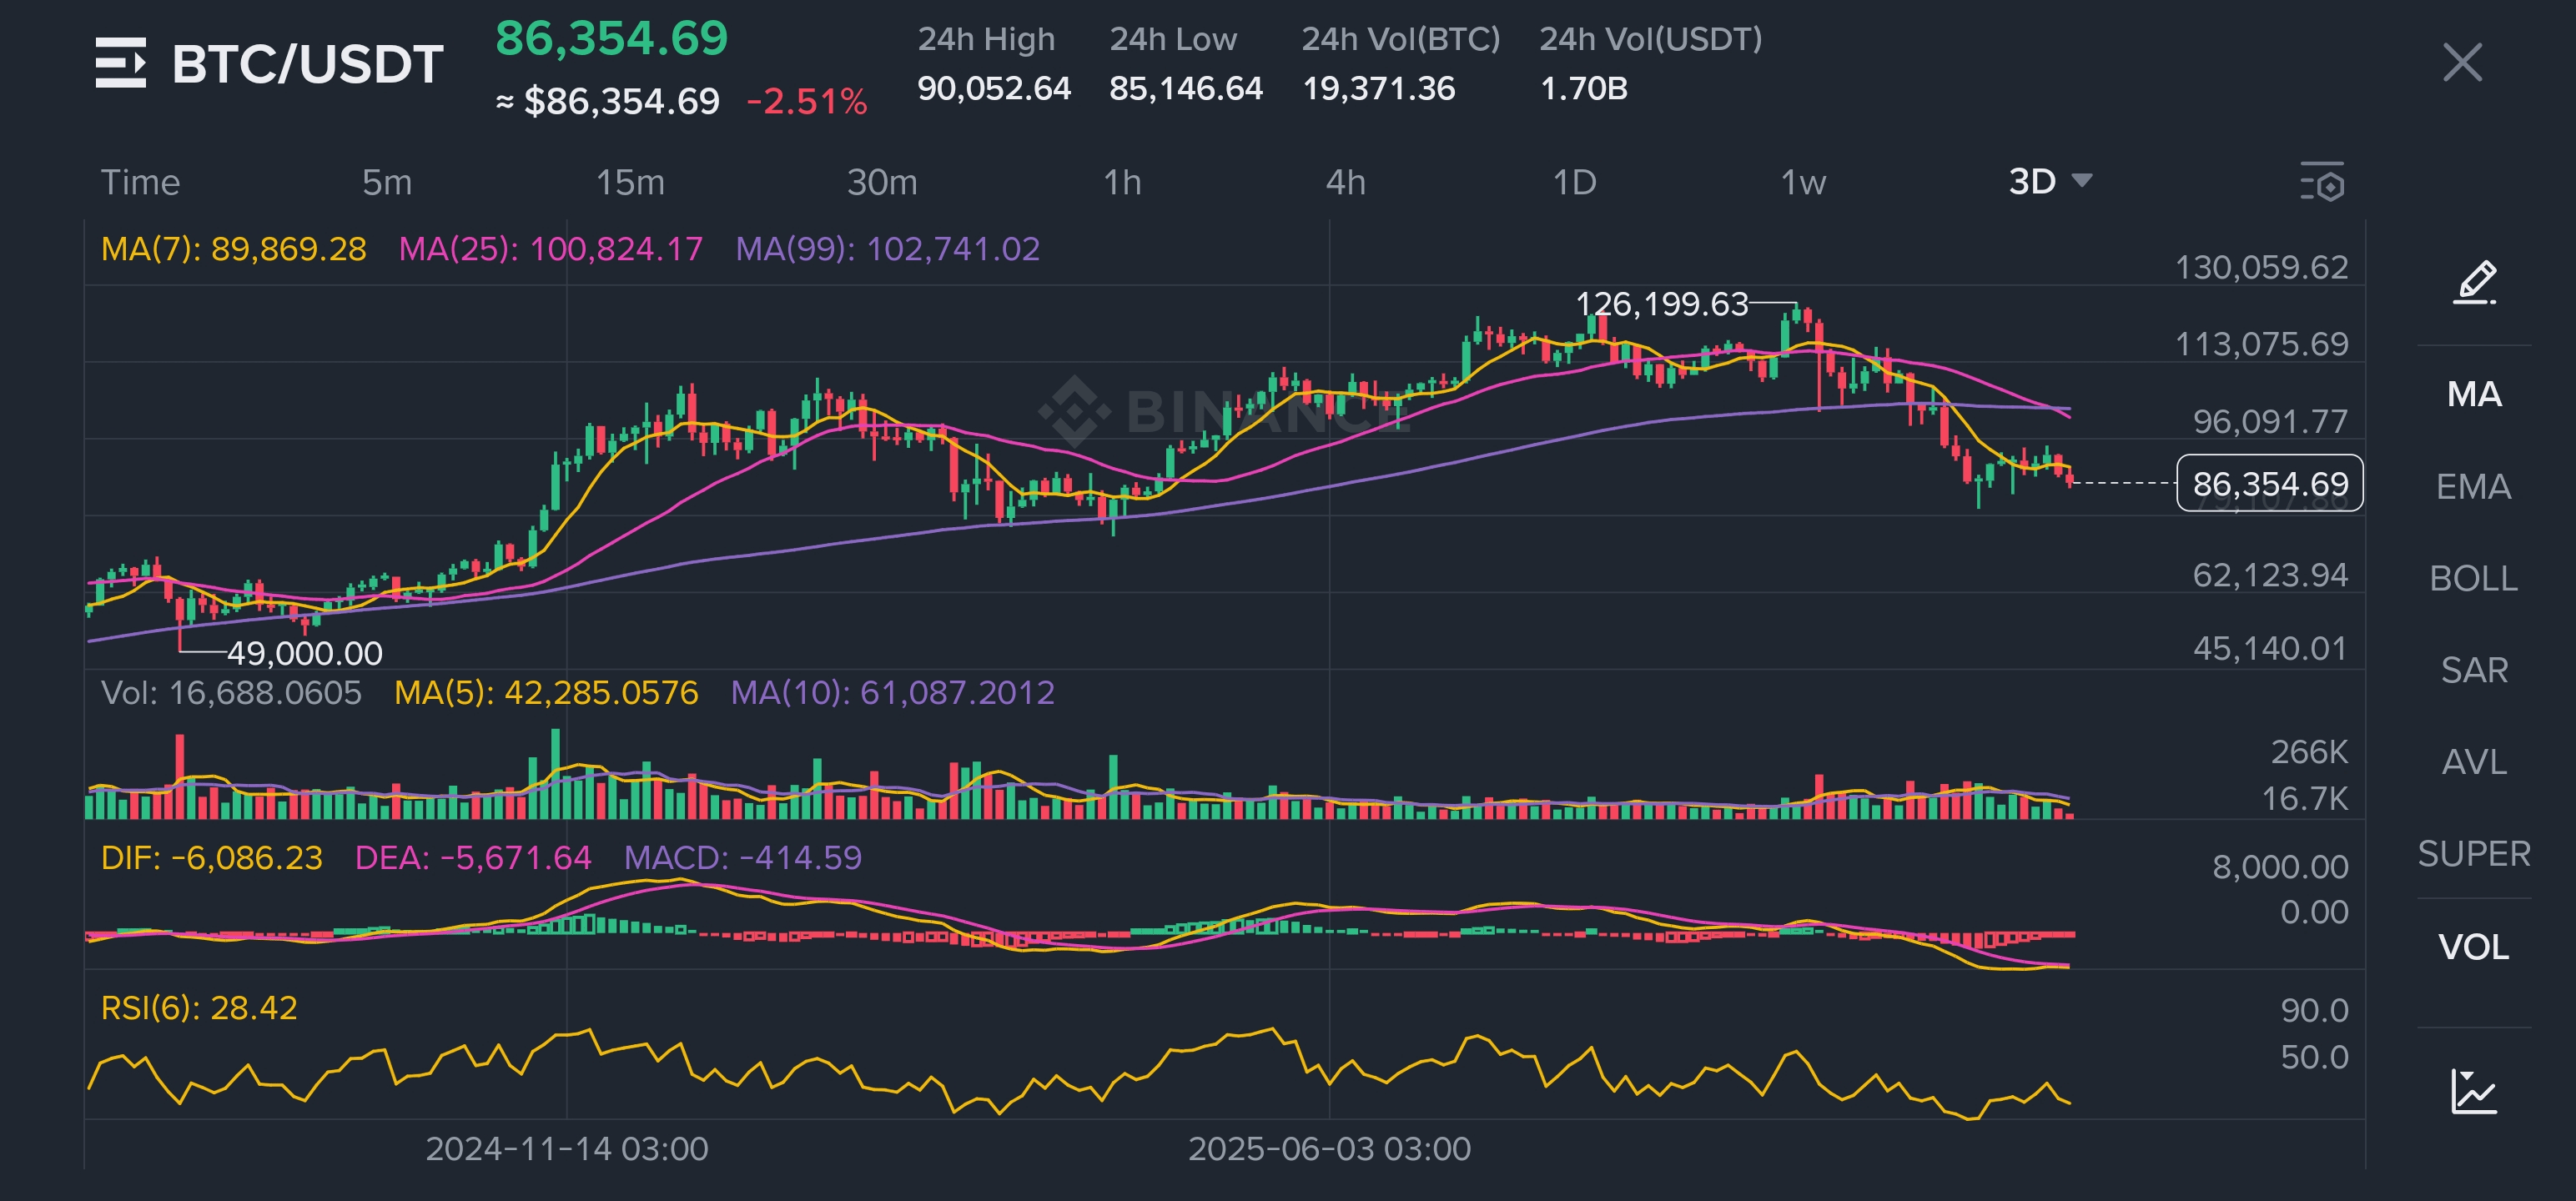2576x1201 pixels.
Task: Open chart indicator settings icon
Action: [2322, 183]
